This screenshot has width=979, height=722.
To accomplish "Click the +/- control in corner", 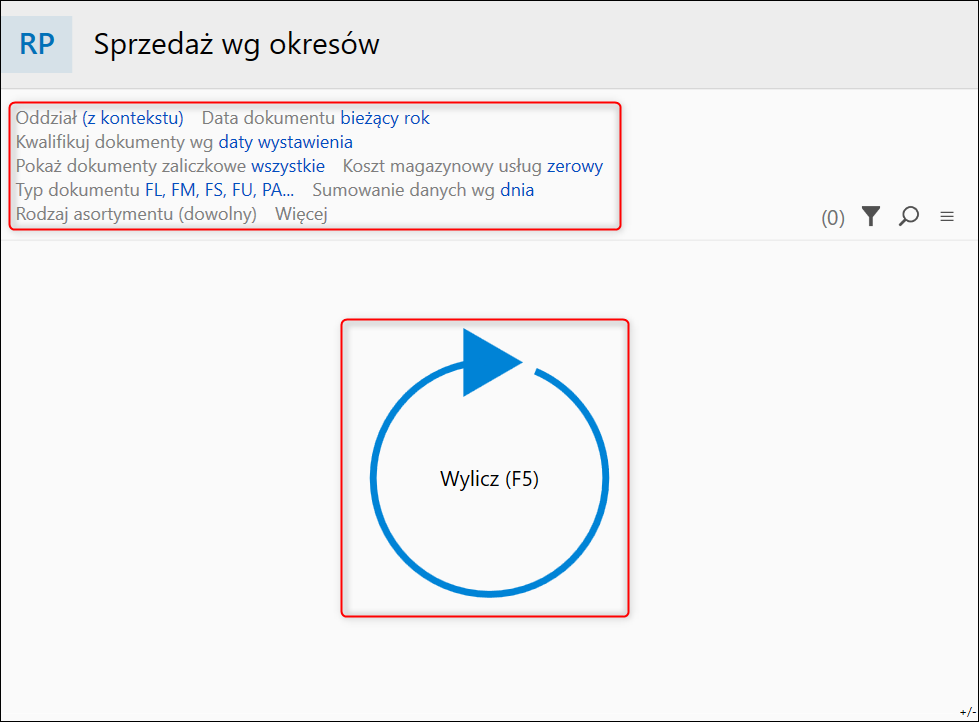I will pos(968,711).
